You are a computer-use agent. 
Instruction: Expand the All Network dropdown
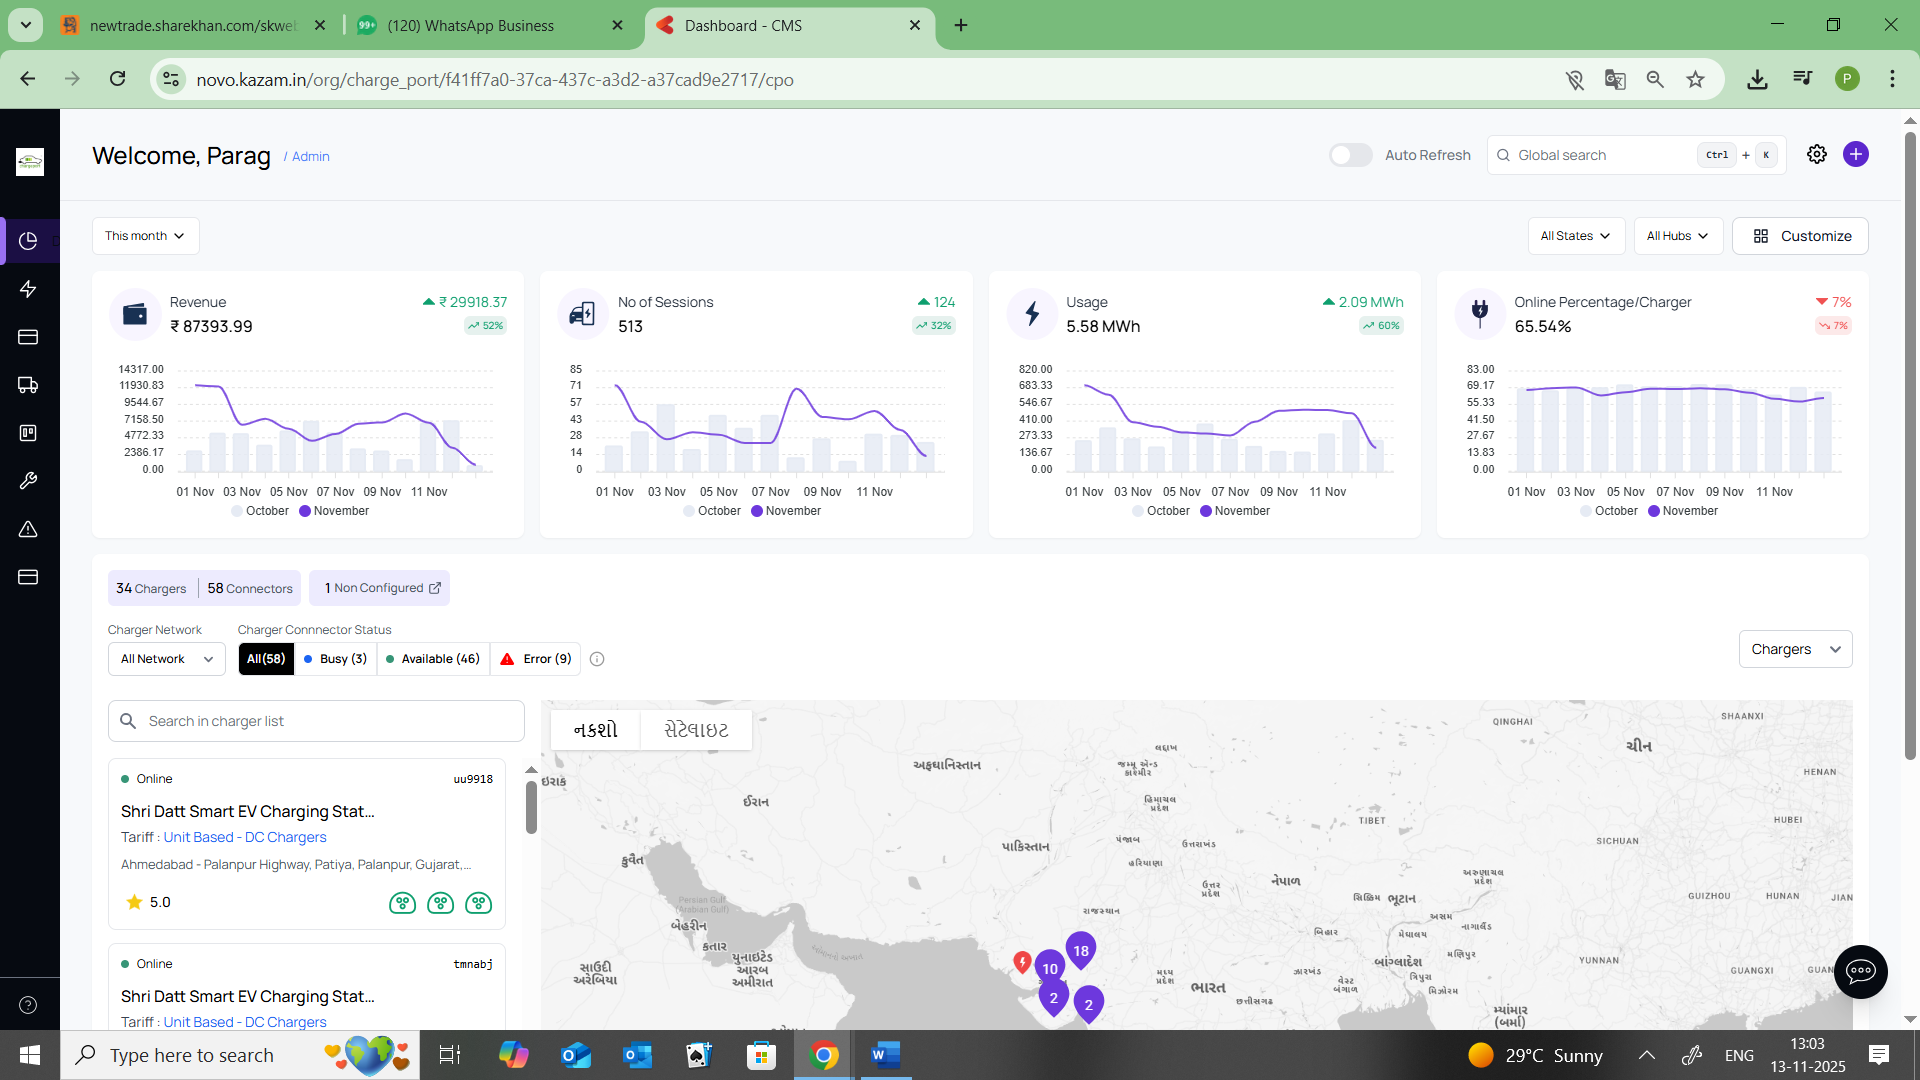click(166, 659)
